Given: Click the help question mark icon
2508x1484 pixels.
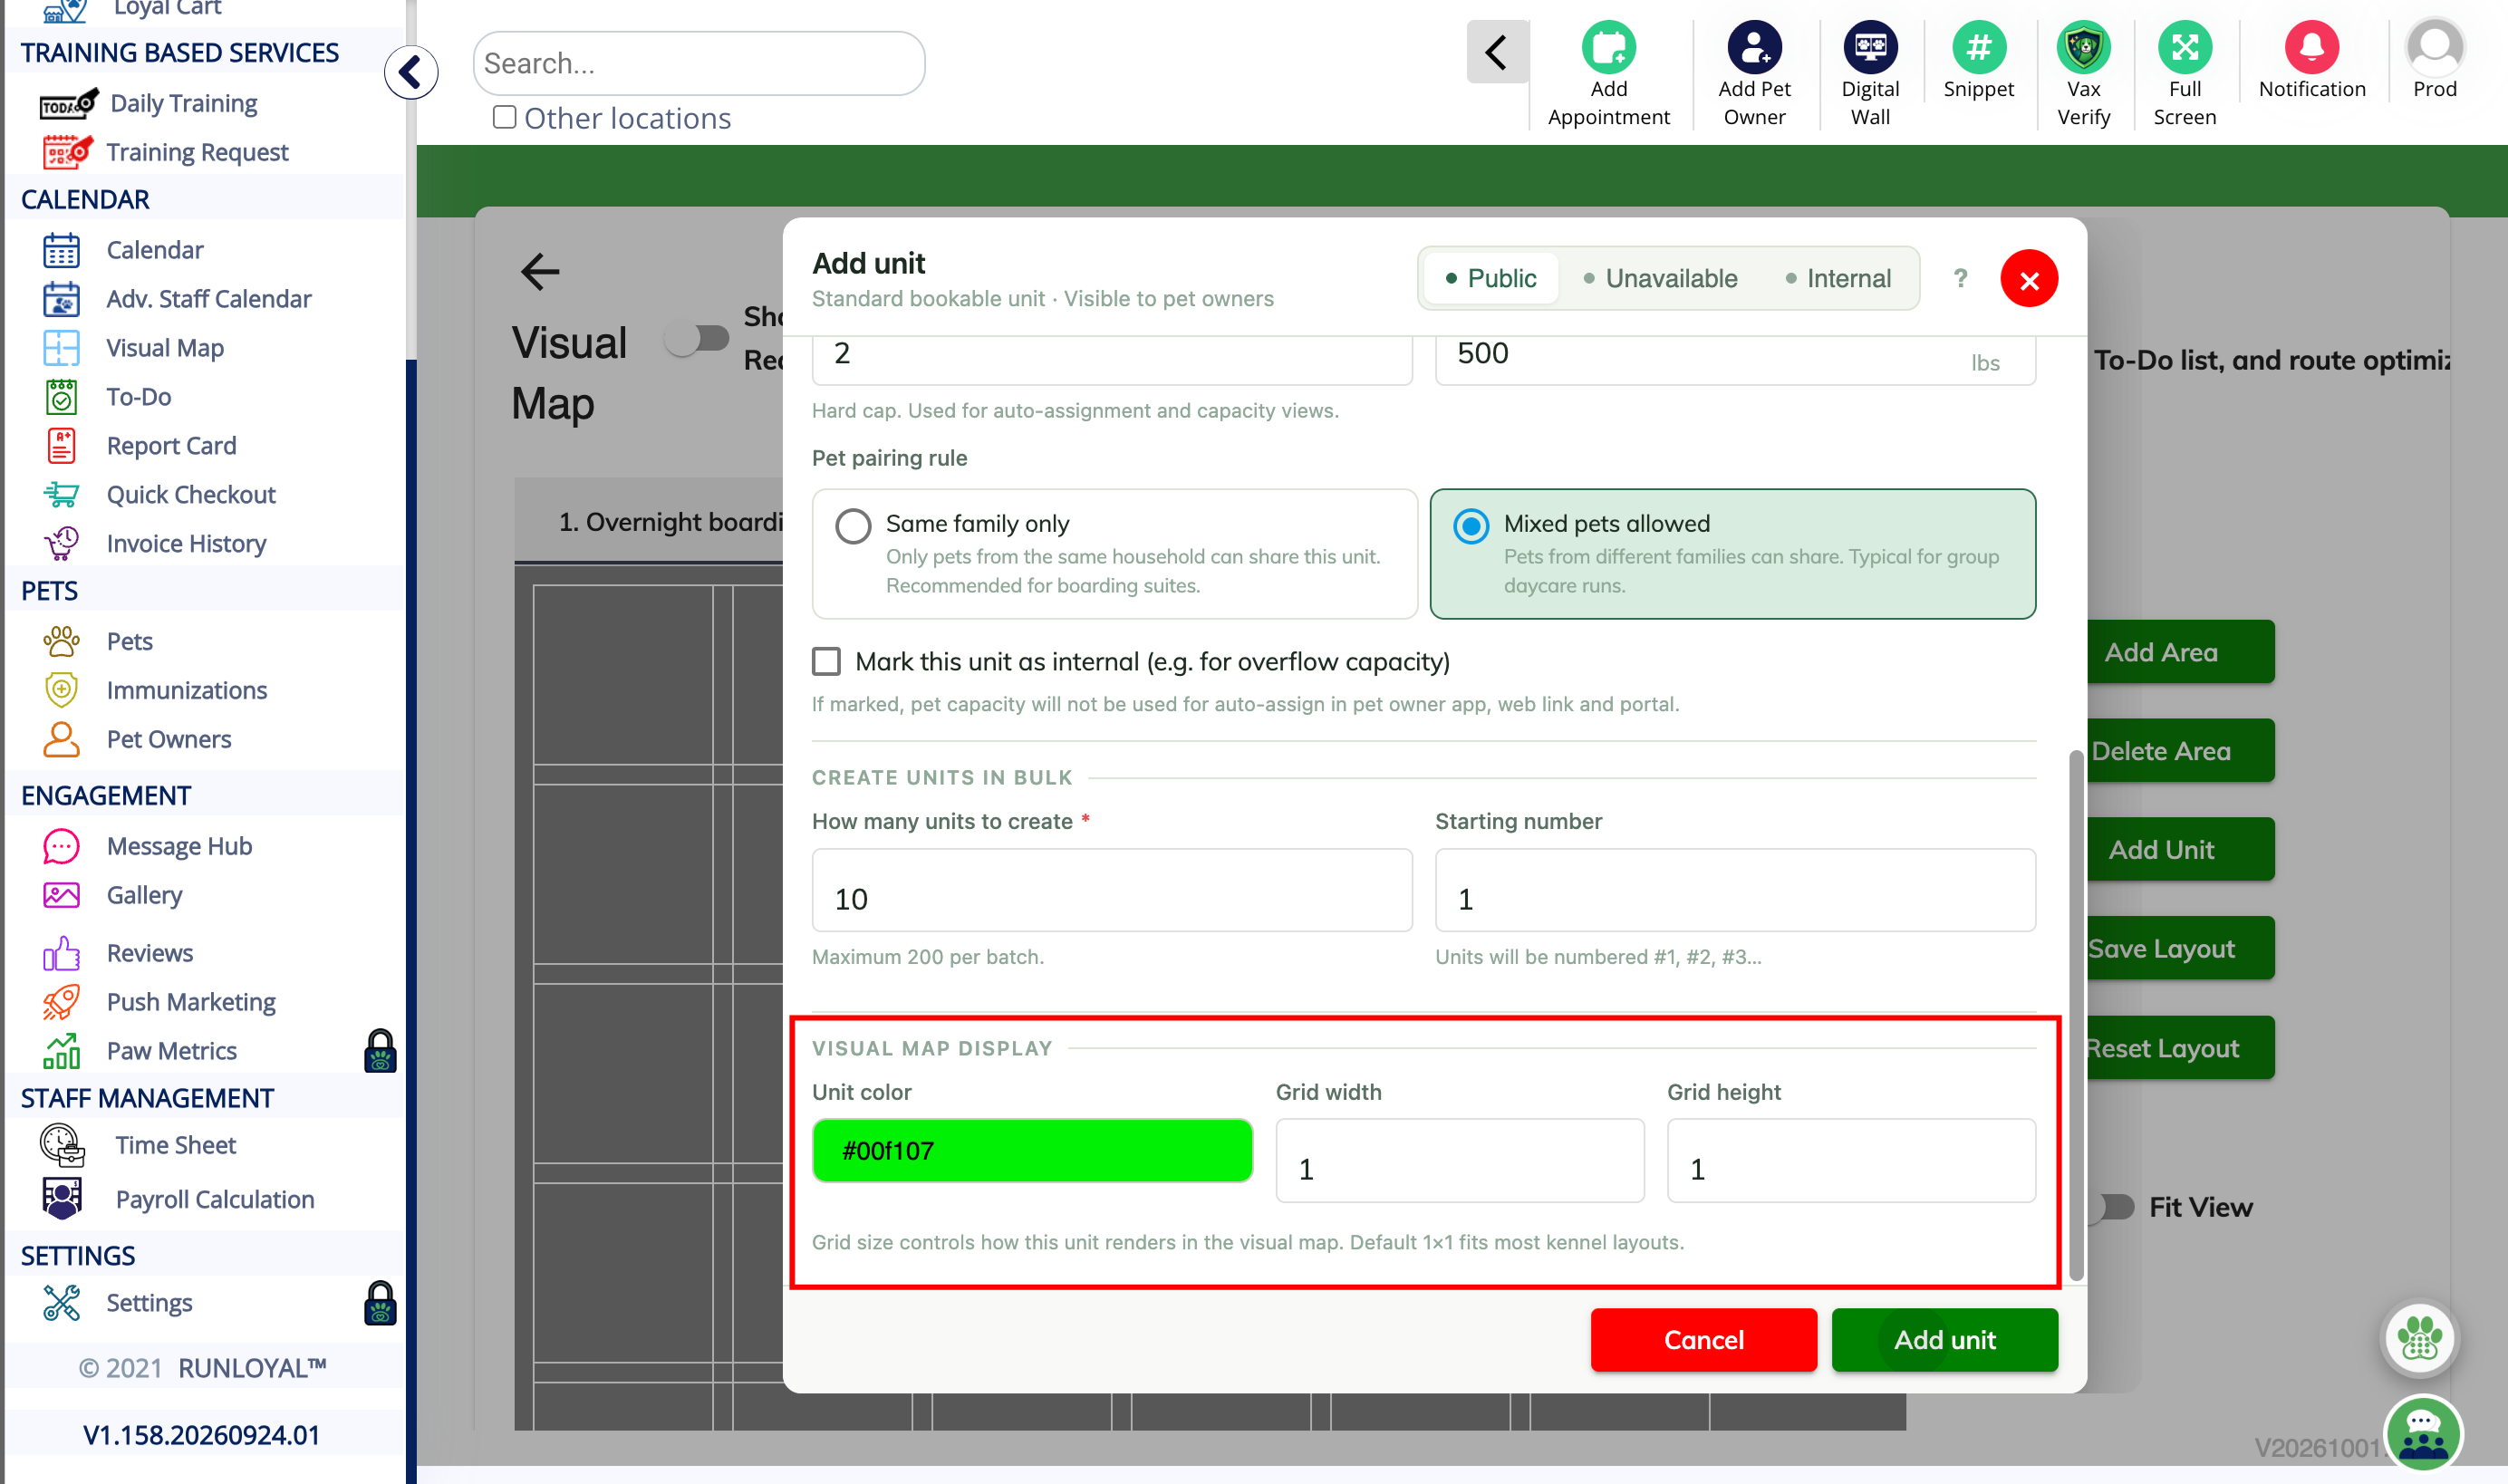Looking at the screenshot, I should pyautogui.click(x=1960, y=278).
